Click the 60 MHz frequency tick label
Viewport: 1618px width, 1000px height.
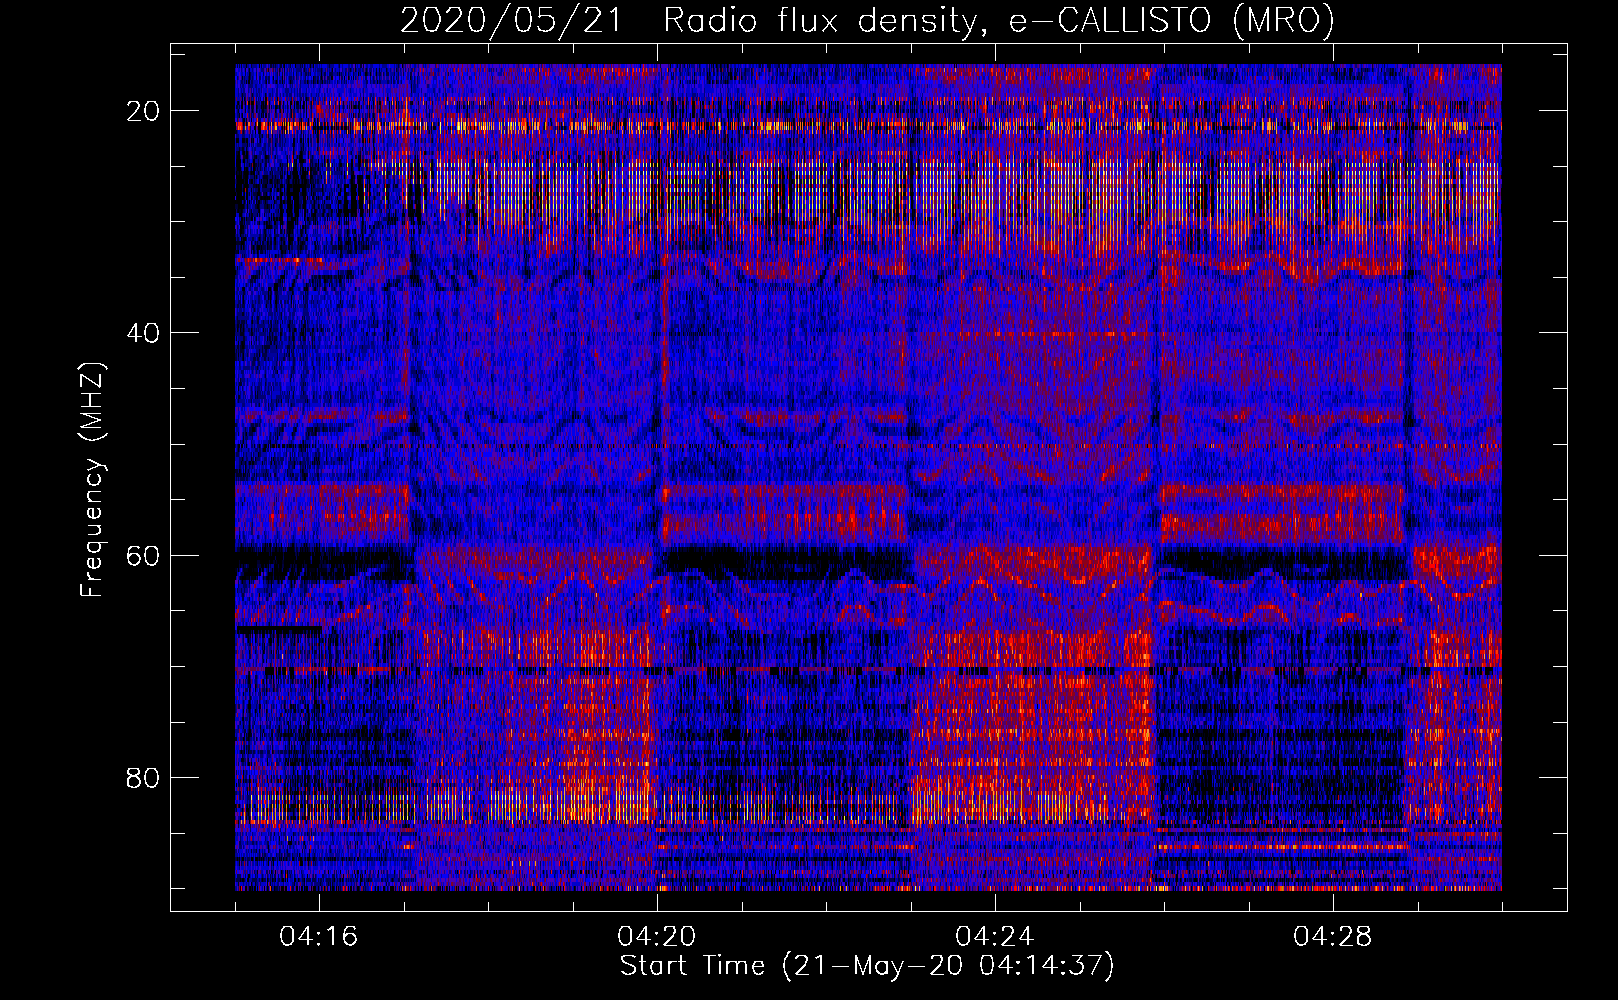[144, 555]
